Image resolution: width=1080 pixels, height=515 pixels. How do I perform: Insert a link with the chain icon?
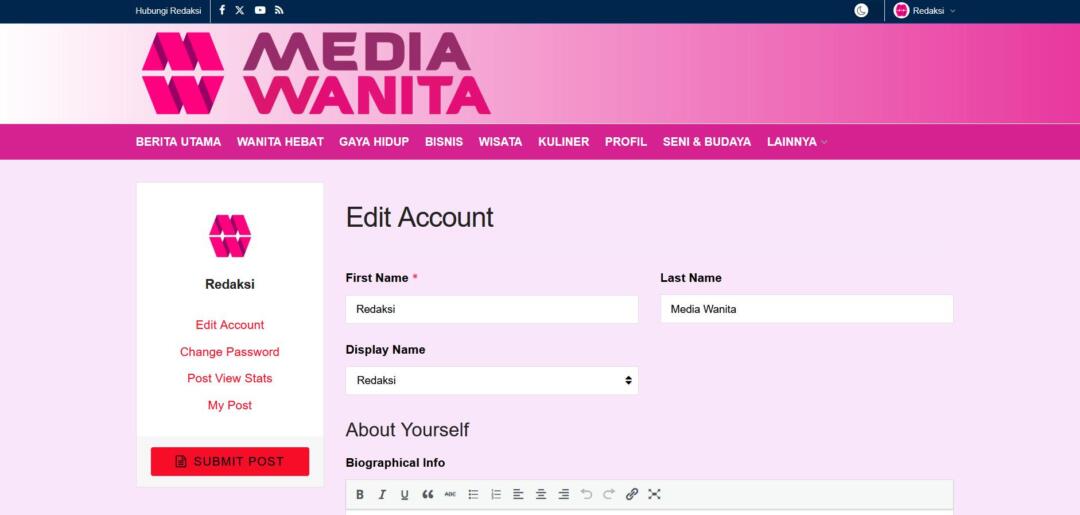click(632, 494)
